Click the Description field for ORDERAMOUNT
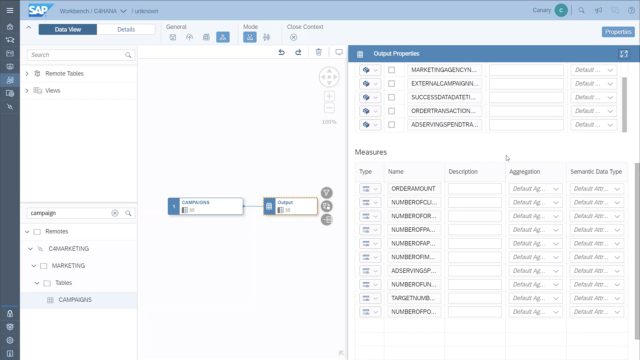The height and width of the screenshot is (360, 640). pyautogui.click(x=475, y=189)
